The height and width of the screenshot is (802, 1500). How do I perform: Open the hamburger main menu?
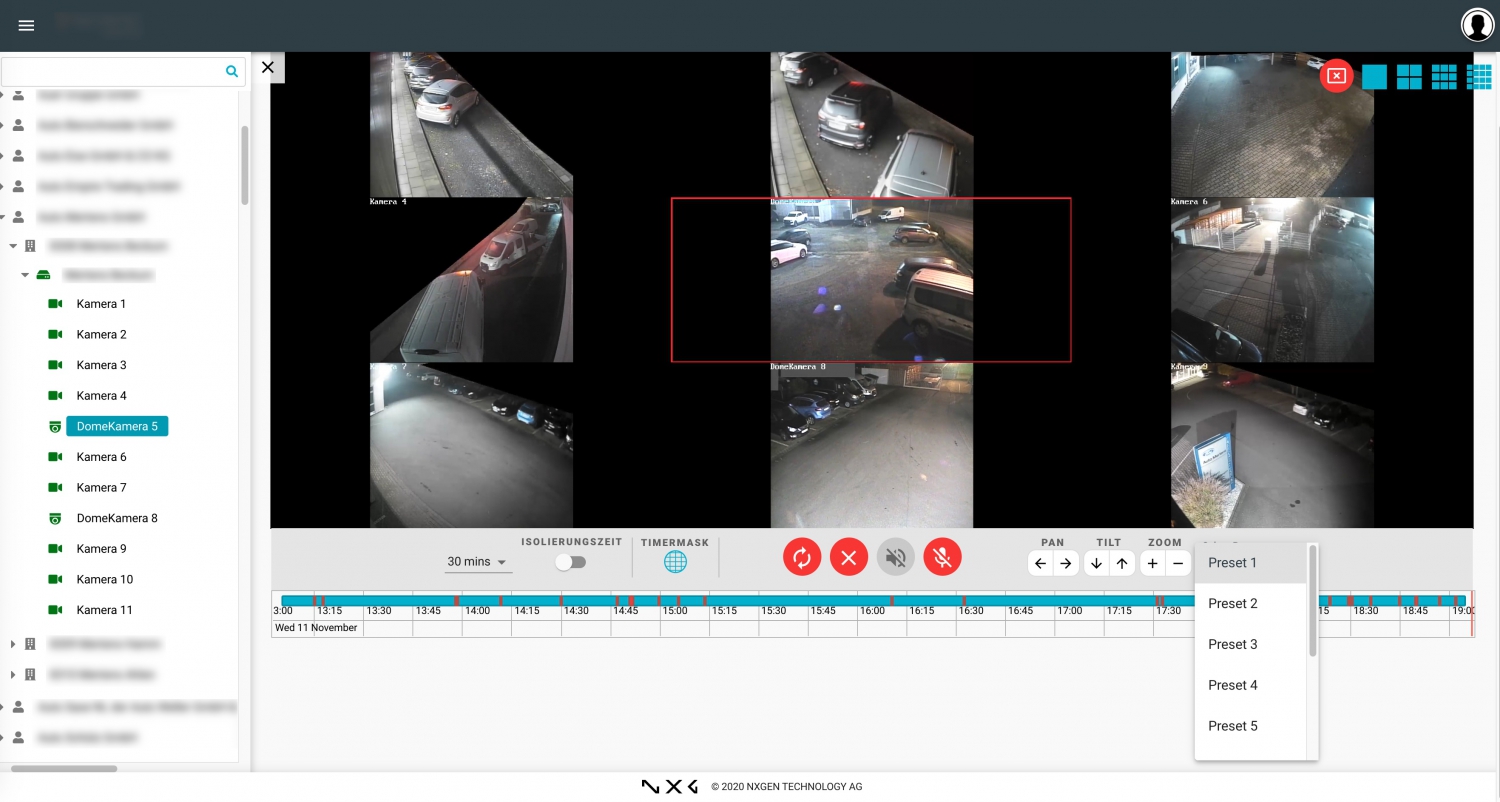(27, 25)
